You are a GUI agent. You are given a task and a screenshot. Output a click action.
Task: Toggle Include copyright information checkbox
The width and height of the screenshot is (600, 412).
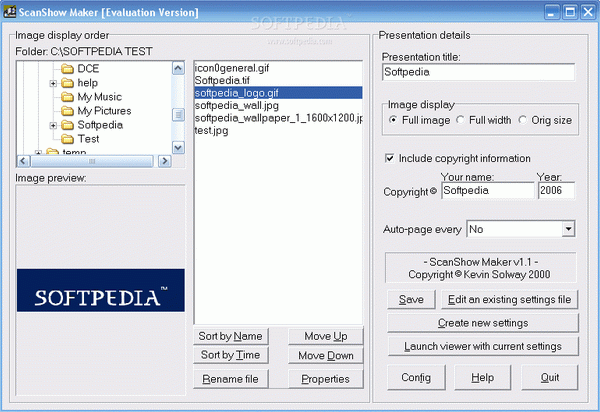[x=390, y=158]
